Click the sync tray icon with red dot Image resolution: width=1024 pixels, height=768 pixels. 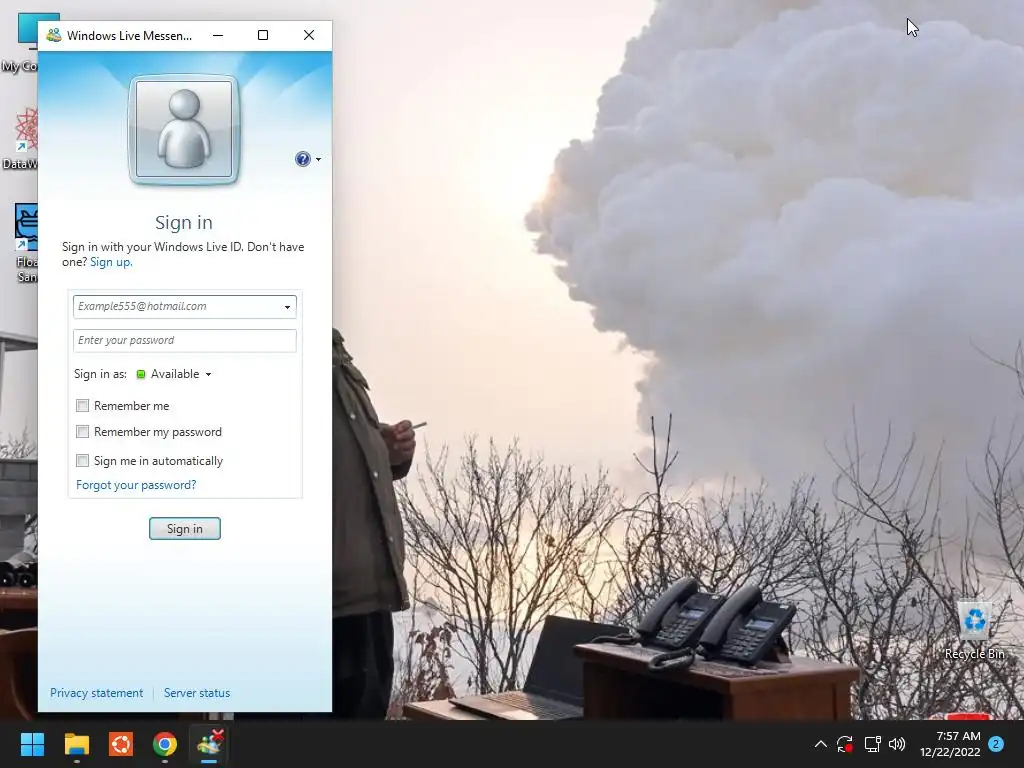(845, 744)
